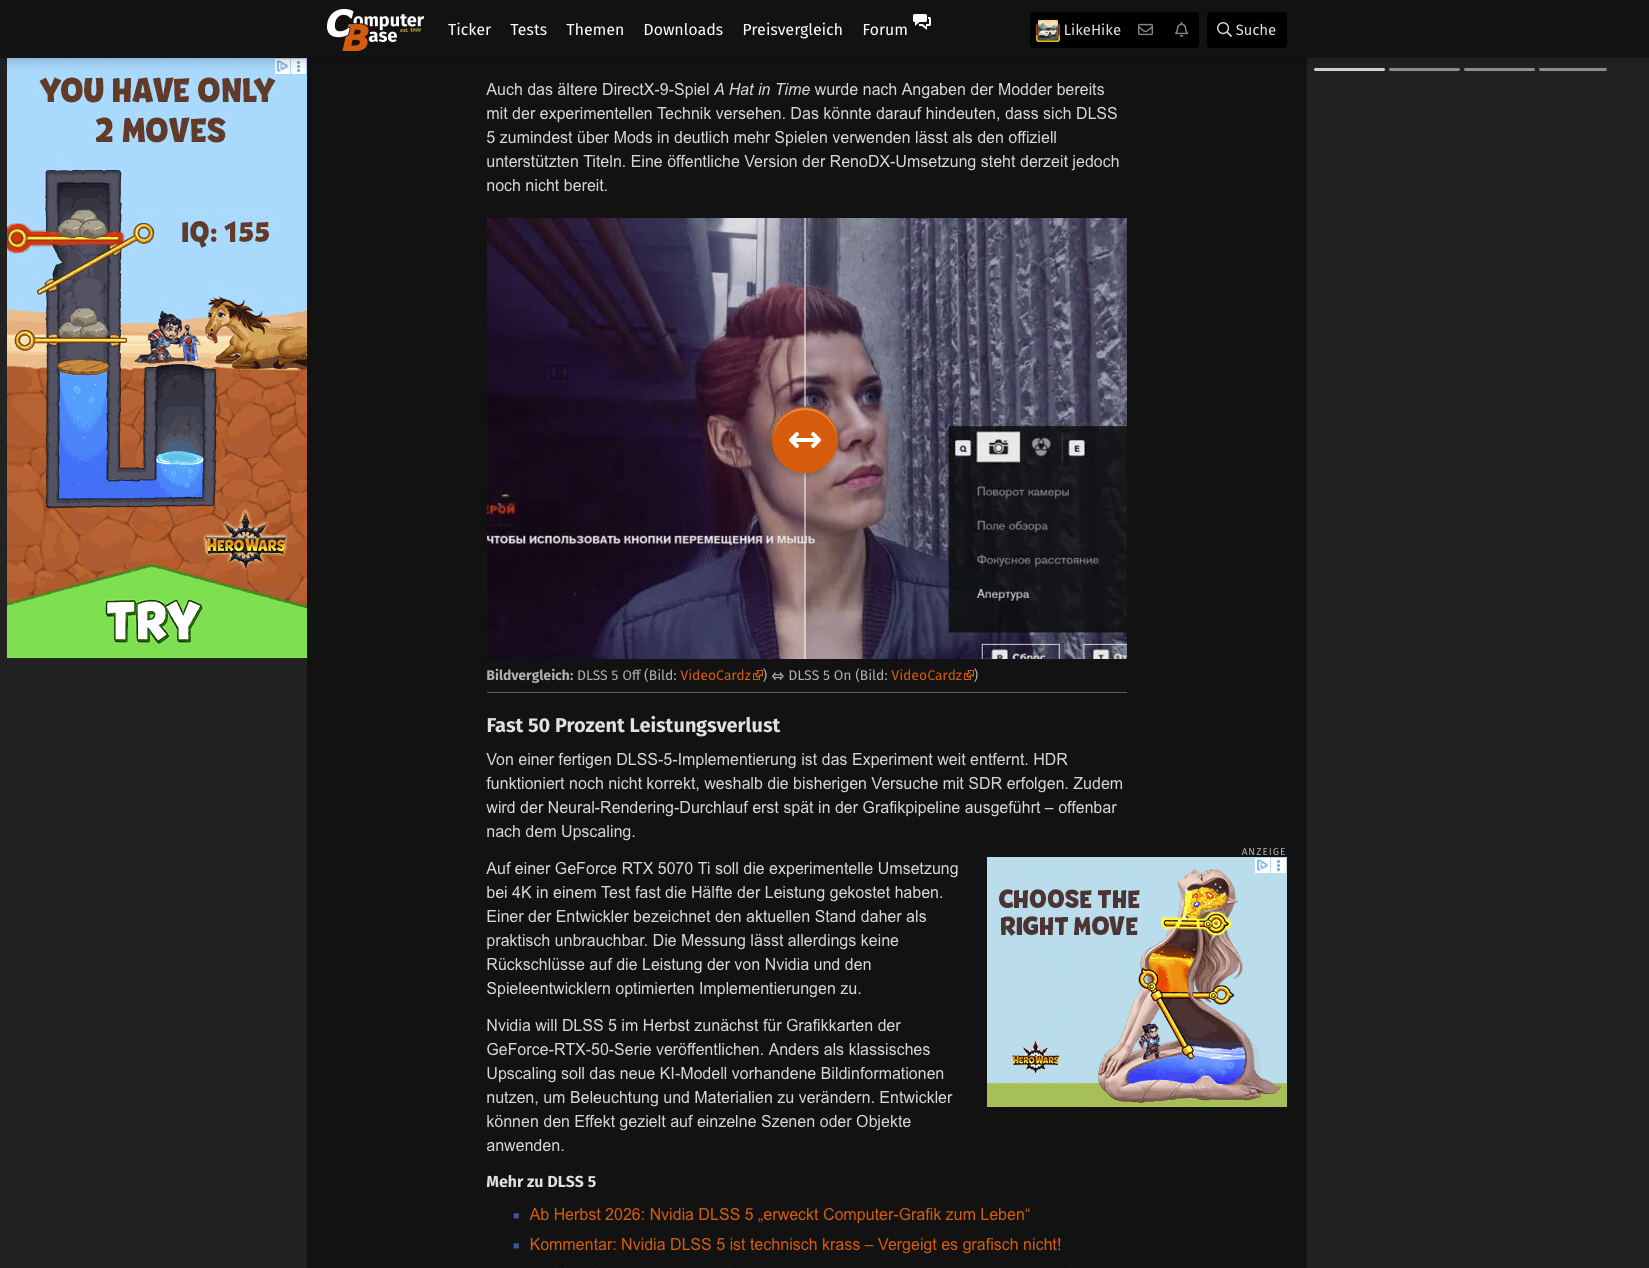Click AdChoices icon on 'Choose the right move' ad
1649x1268 pixels.
tap(1263, 865)
